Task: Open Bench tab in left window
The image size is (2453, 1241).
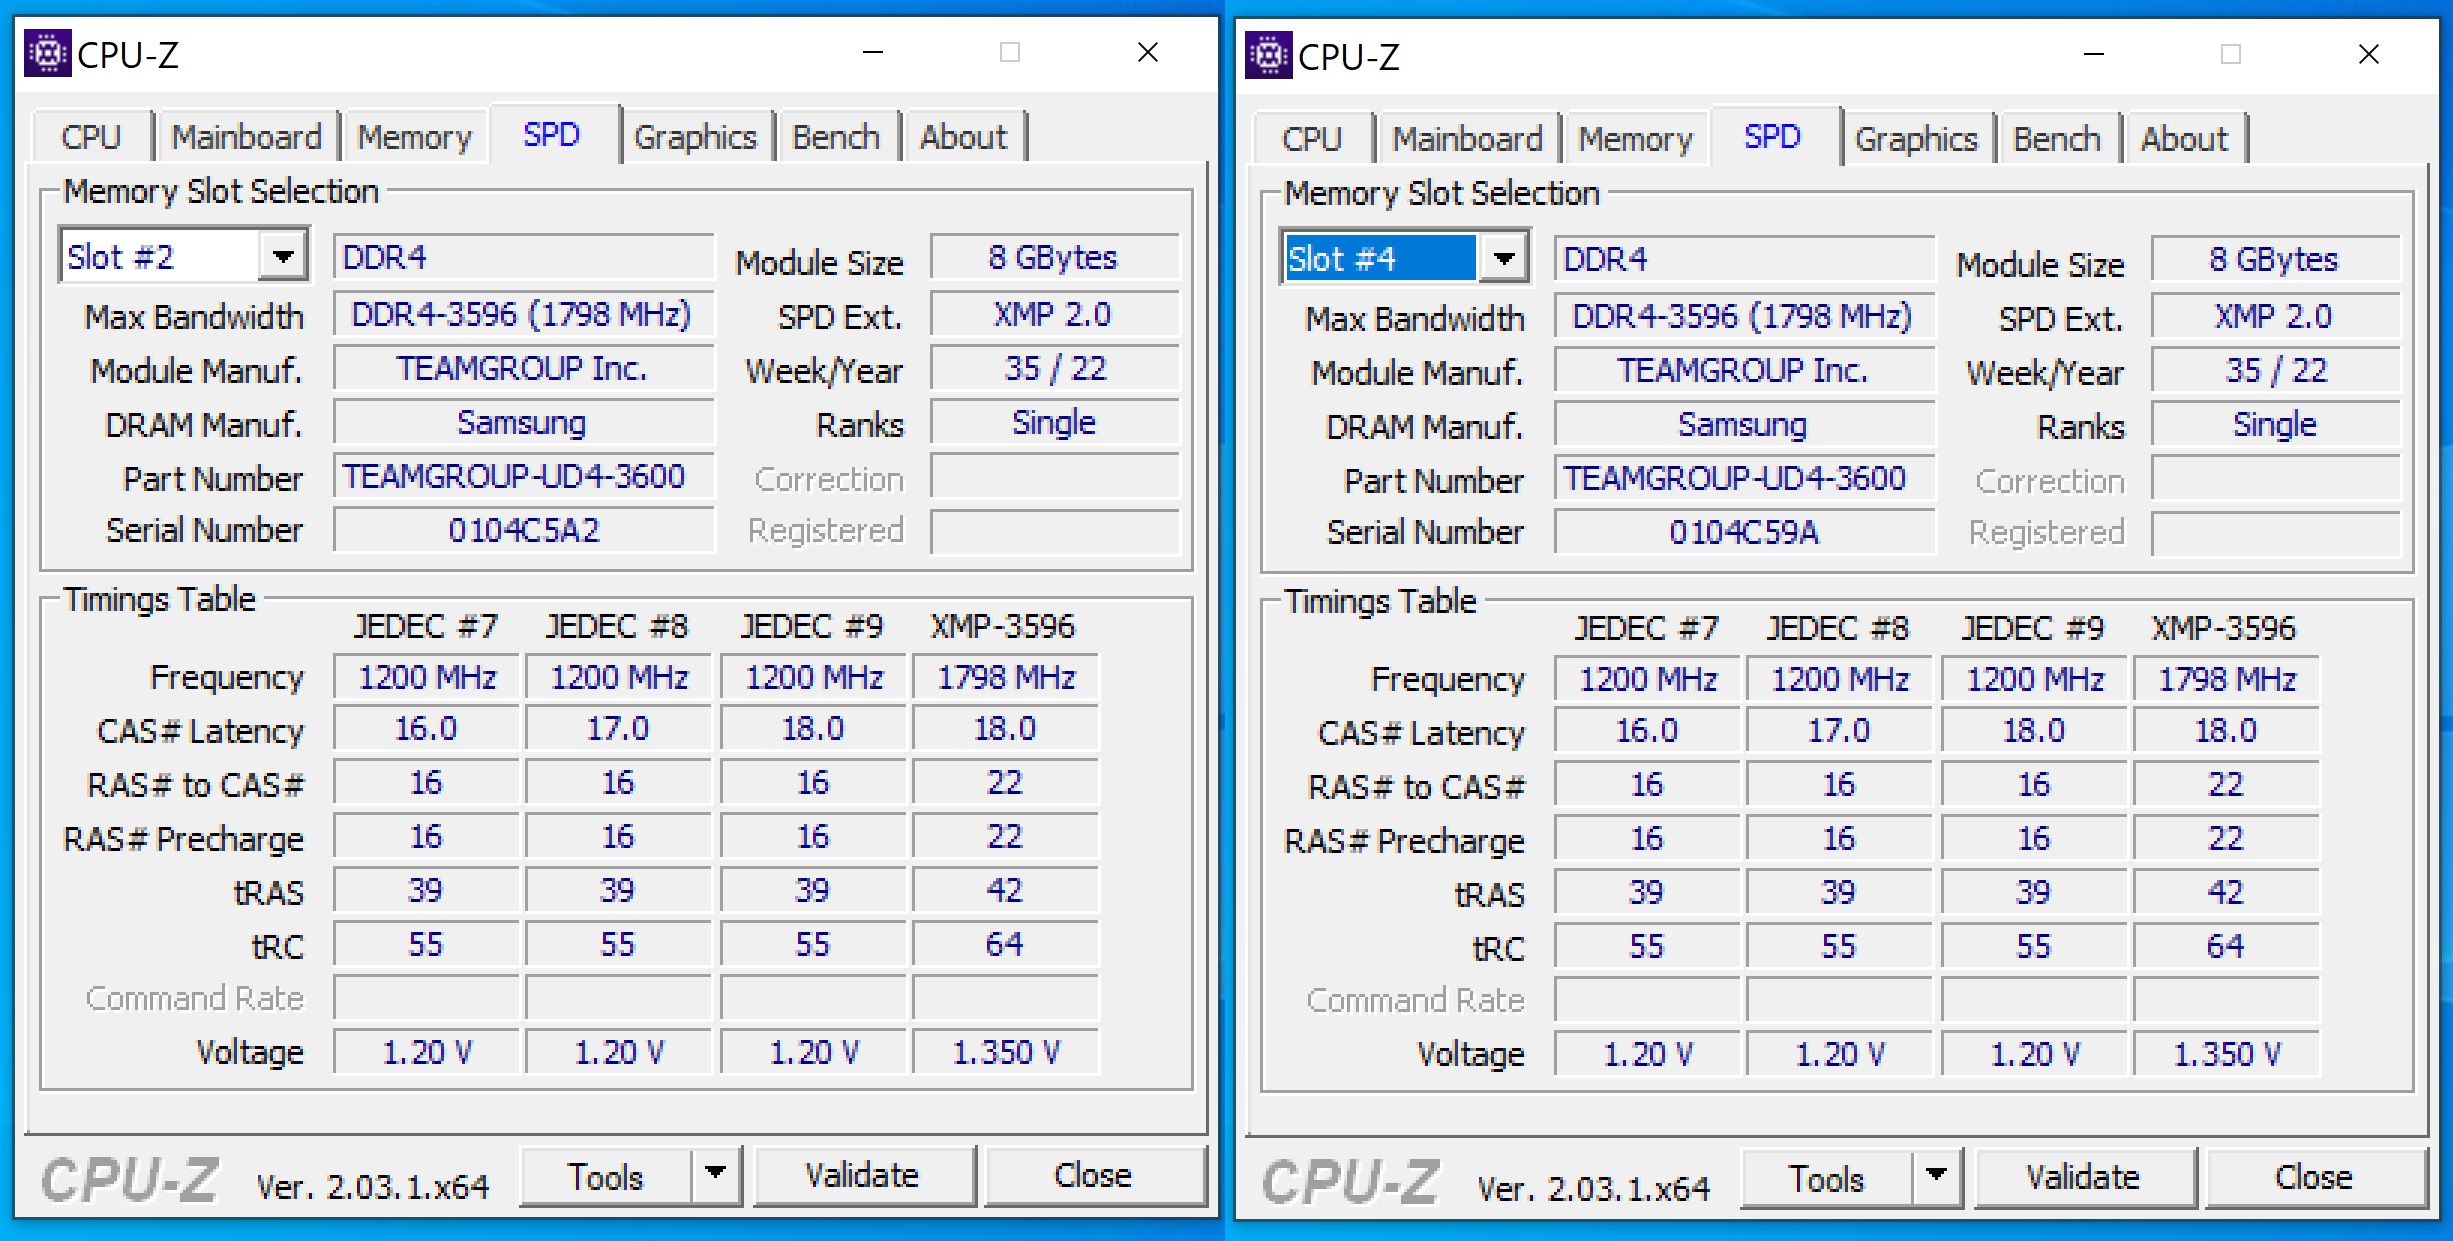Action: (836, 137)
